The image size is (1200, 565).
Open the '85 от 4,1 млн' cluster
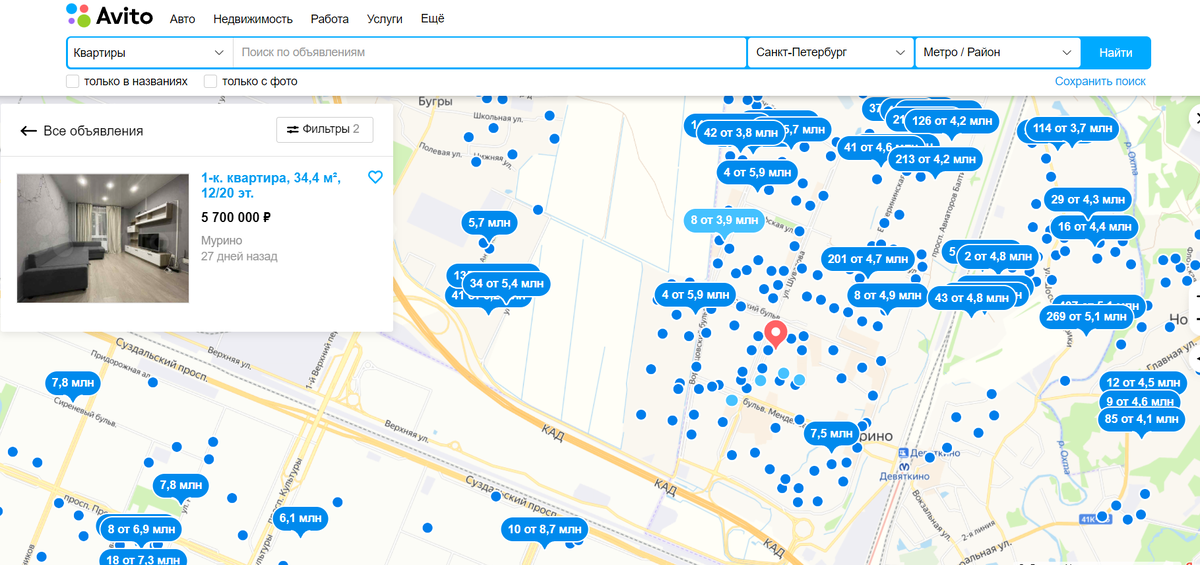pyautogui.click(x=1141, y=419)
